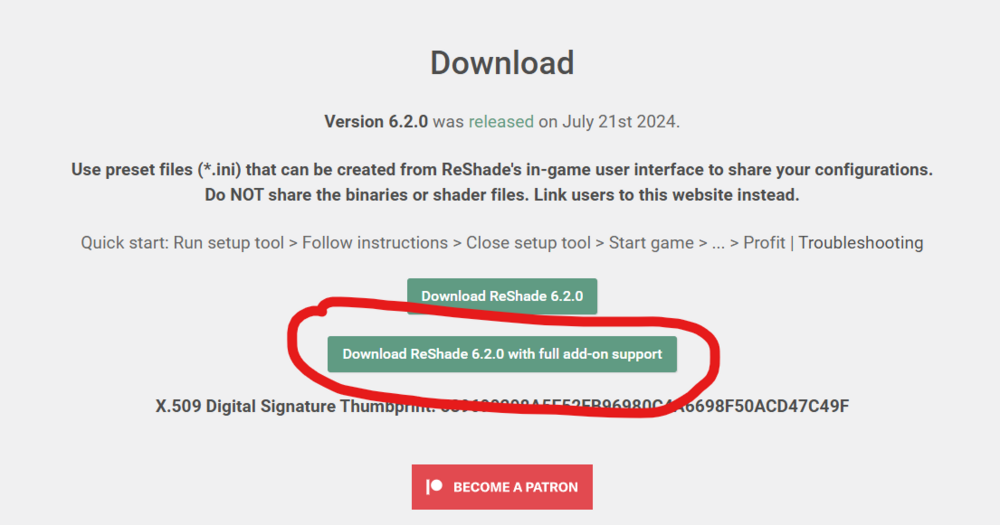Select the bold 'Version 6.2.0' text

(376, 121)
